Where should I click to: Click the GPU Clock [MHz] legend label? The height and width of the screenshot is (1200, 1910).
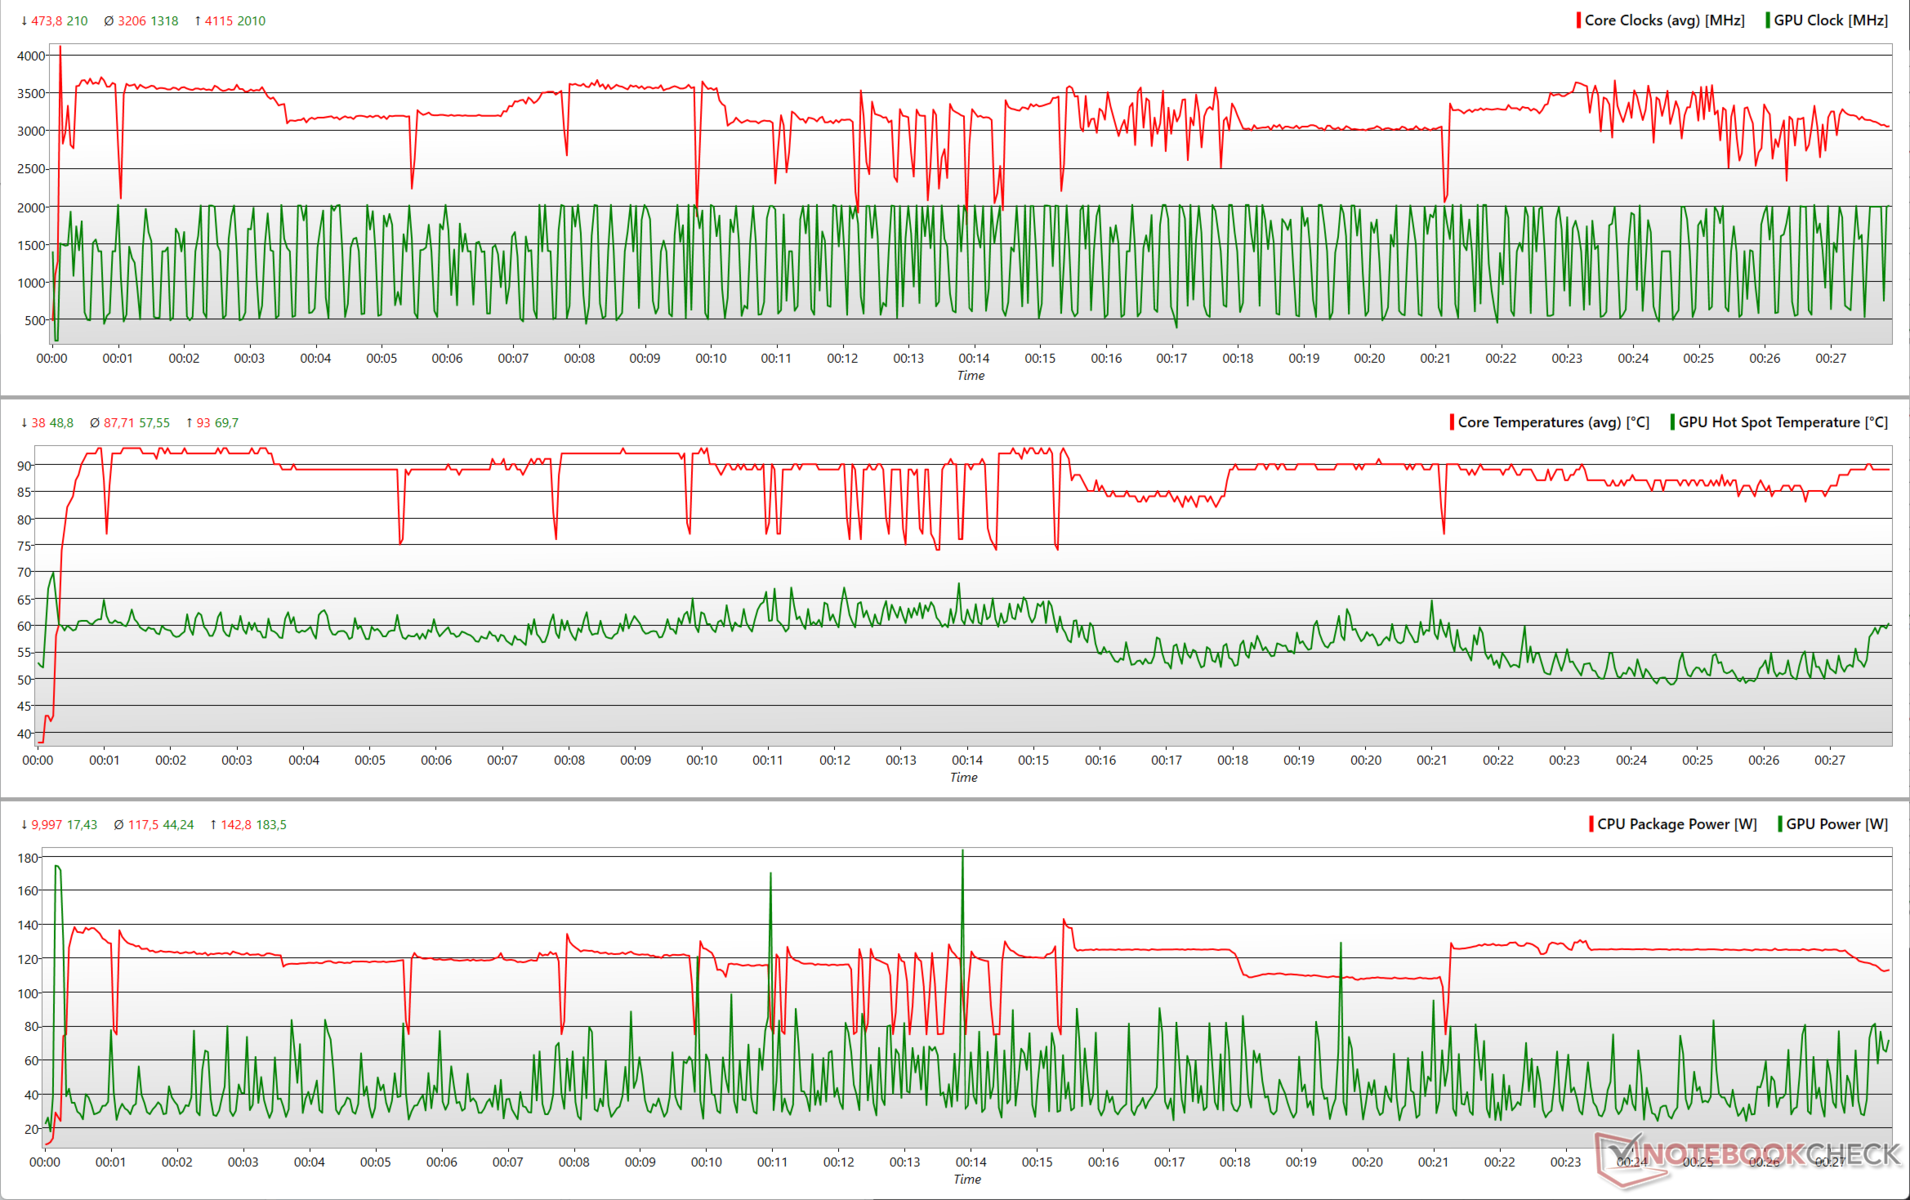click(x=1831, y=20)
